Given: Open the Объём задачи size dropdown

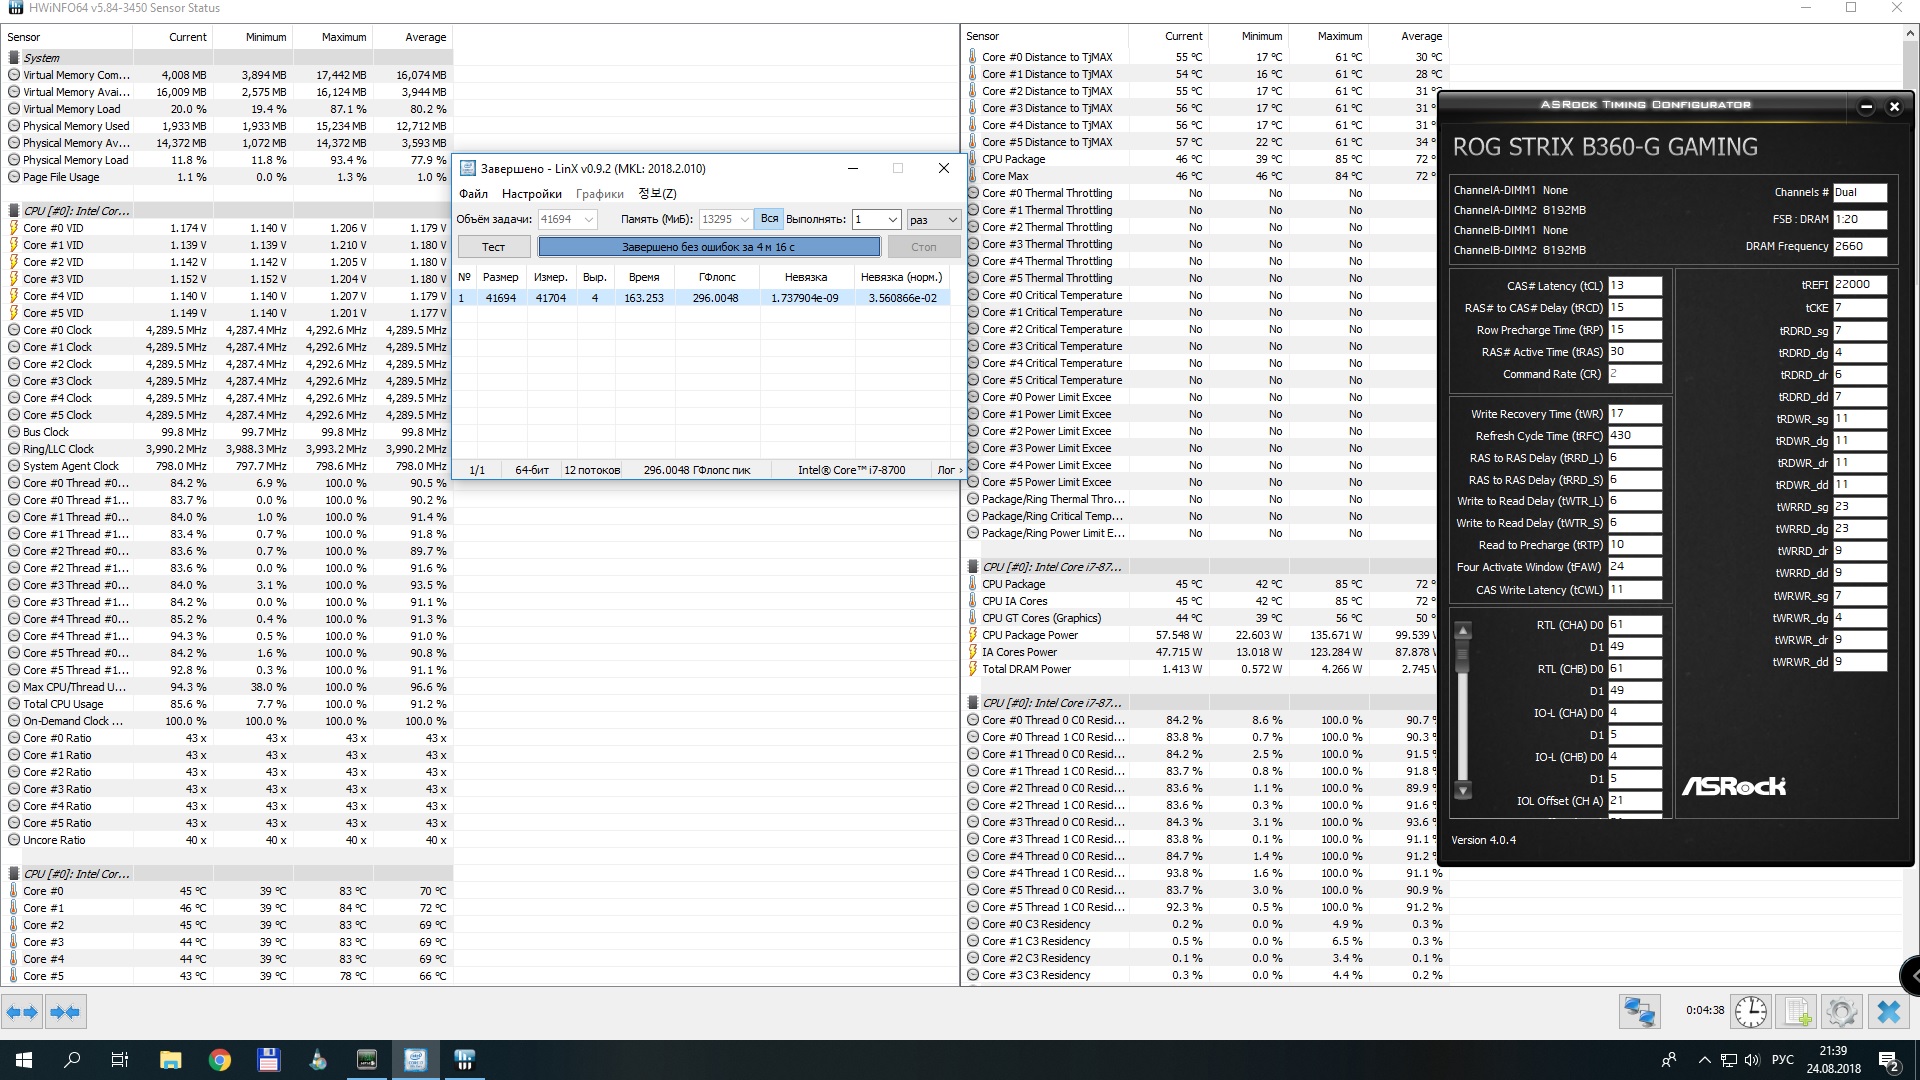Looking at the screenshot, I should click(589, 220).
